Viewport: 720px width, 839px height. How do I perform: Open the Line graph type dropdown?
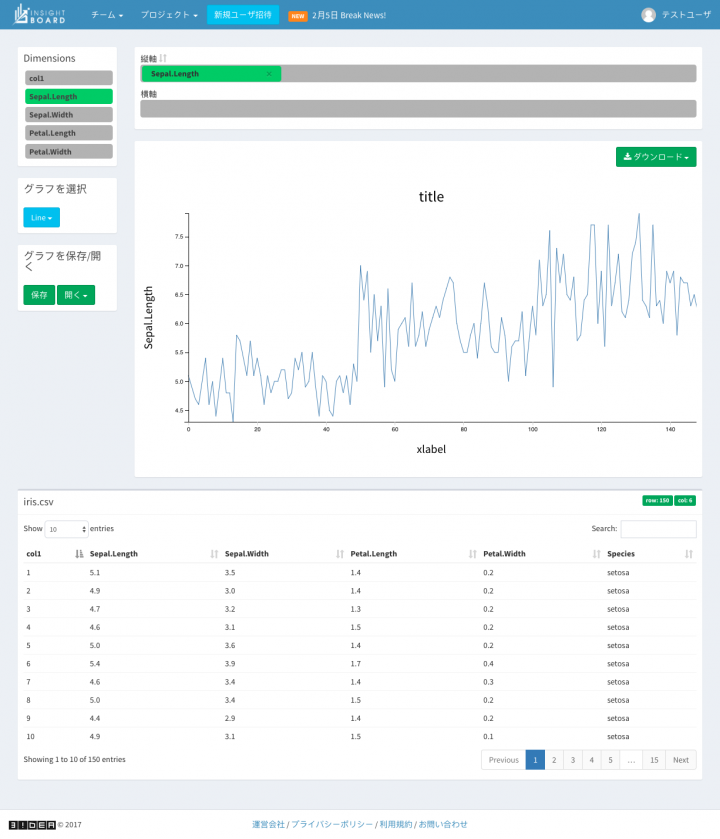41,217
